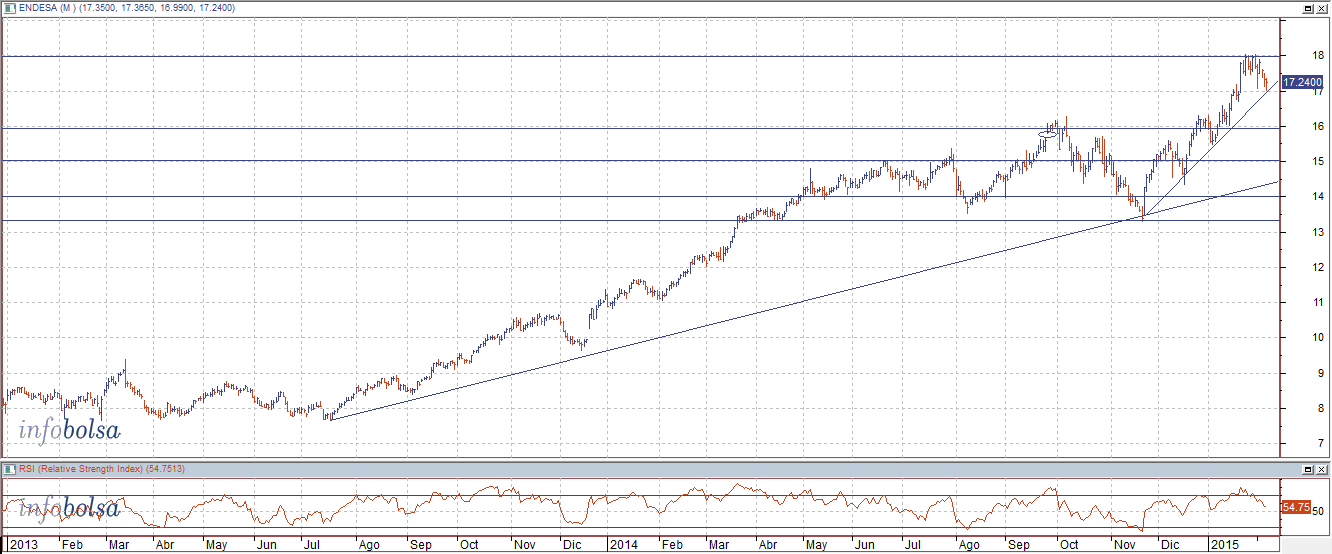Click the 17.2400 current price tag

click(1303, 82)
